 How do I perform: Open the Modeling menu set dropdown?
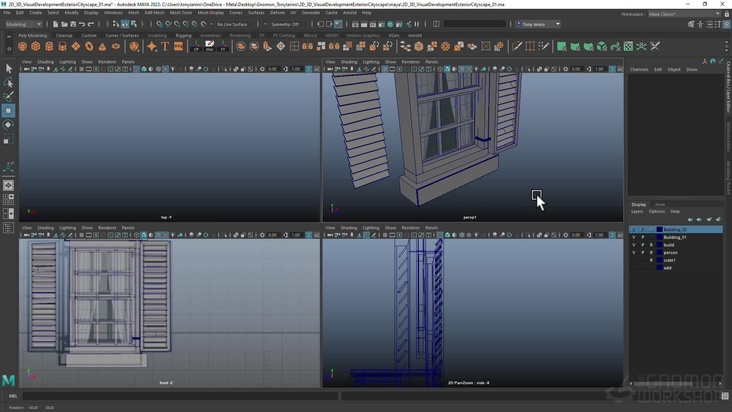(x=23, y=24)
